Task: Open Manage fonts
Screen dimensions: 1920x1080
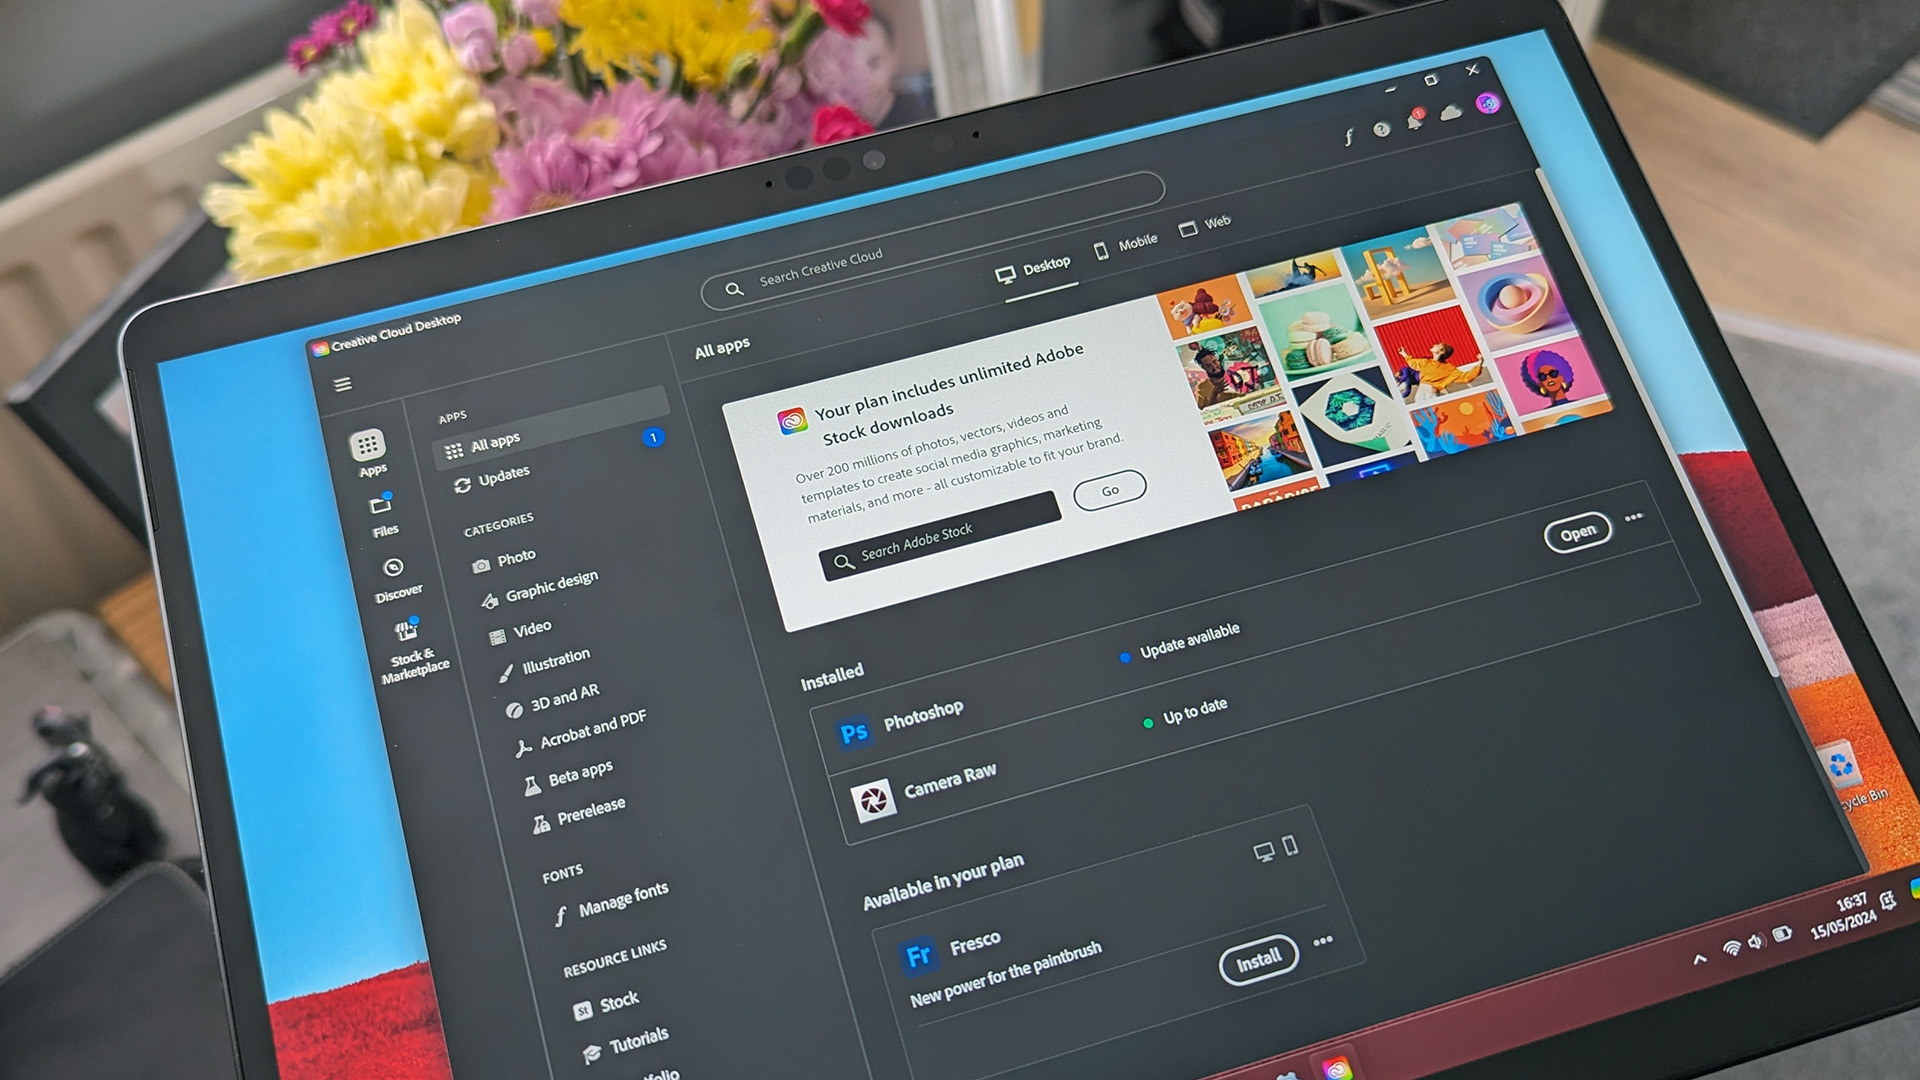Action: (611, 902)
